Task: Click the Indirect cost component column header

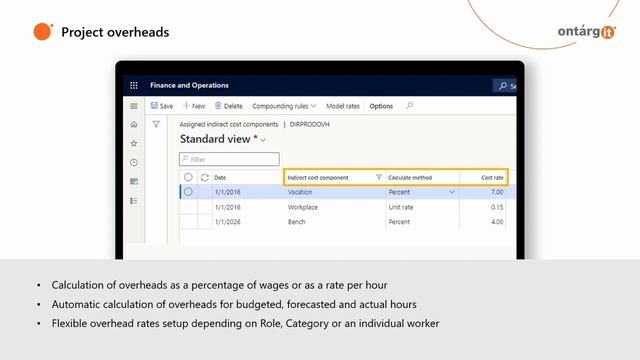Action: click(318, 178)
